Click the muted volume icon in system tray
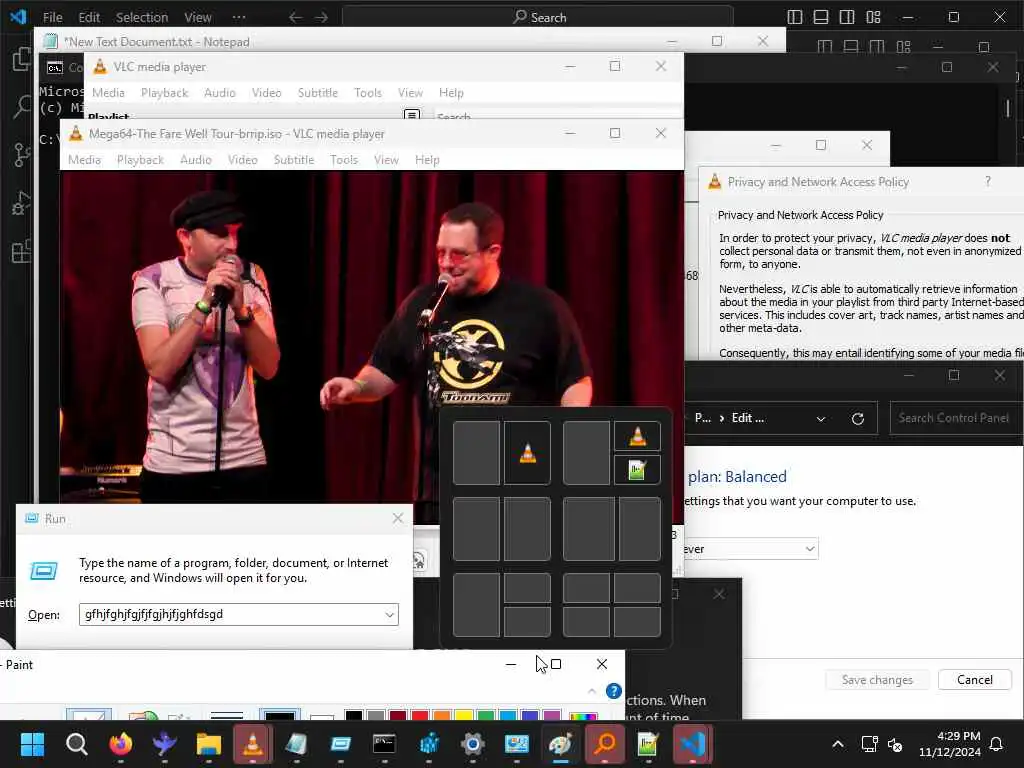Screen dimensions: 1024x768 tap(895, 744)
